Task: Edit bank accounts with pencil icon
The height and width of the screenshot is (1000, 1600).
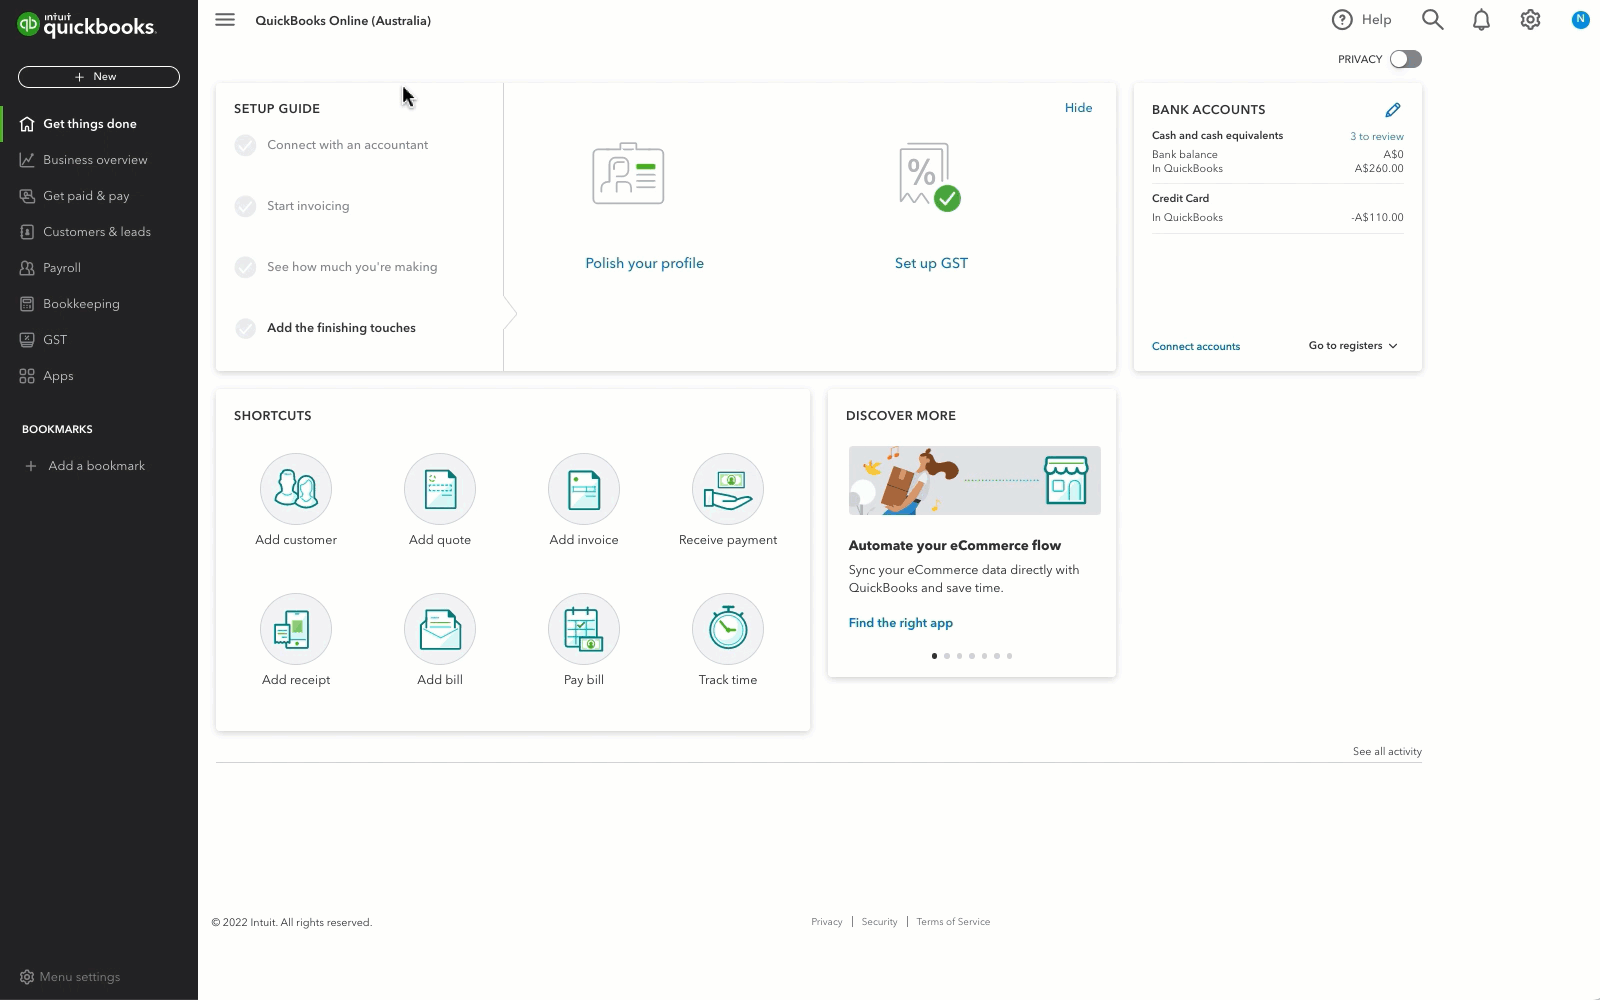Action: click(x=1393, y=110)
